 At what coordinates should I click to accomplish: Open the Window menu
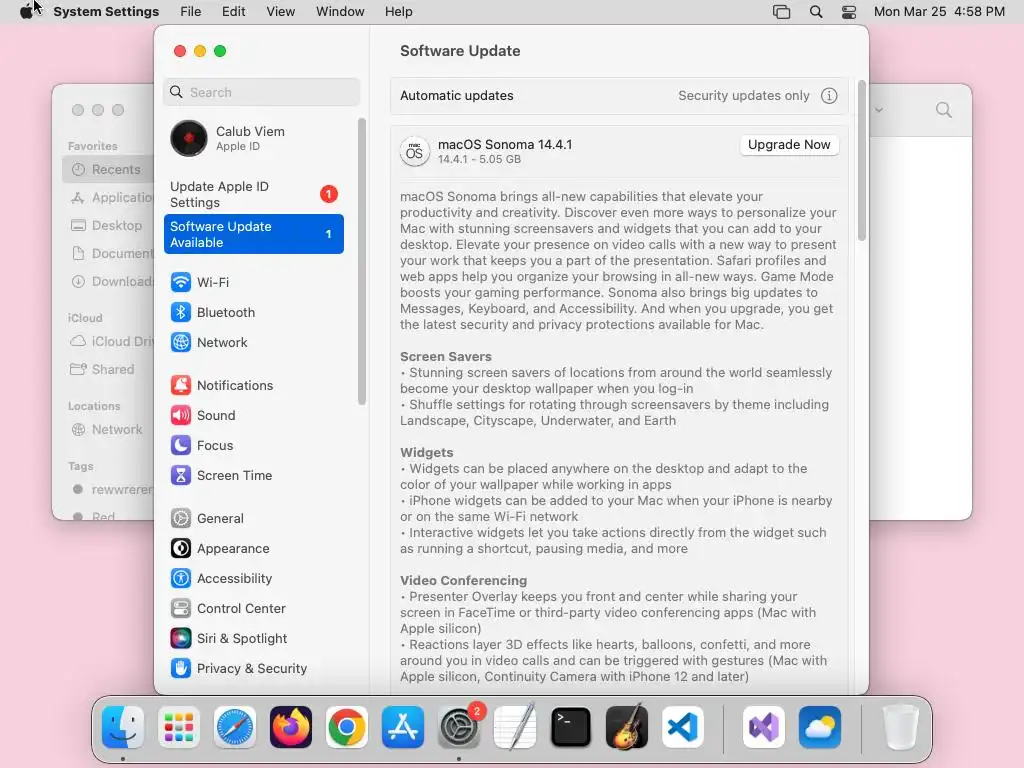[340, 12]
